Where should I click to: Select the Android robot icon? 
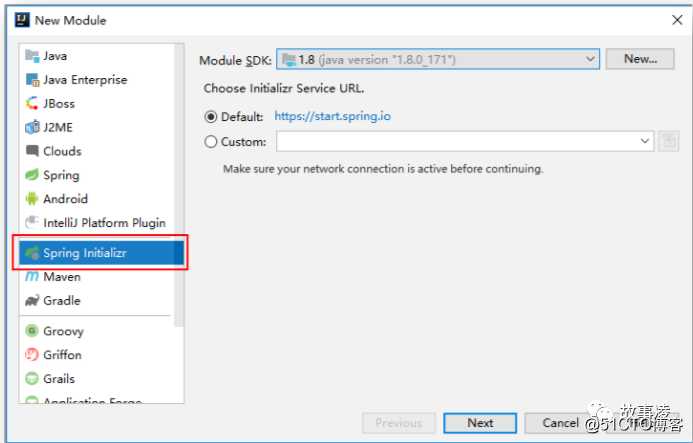(32, 199)
